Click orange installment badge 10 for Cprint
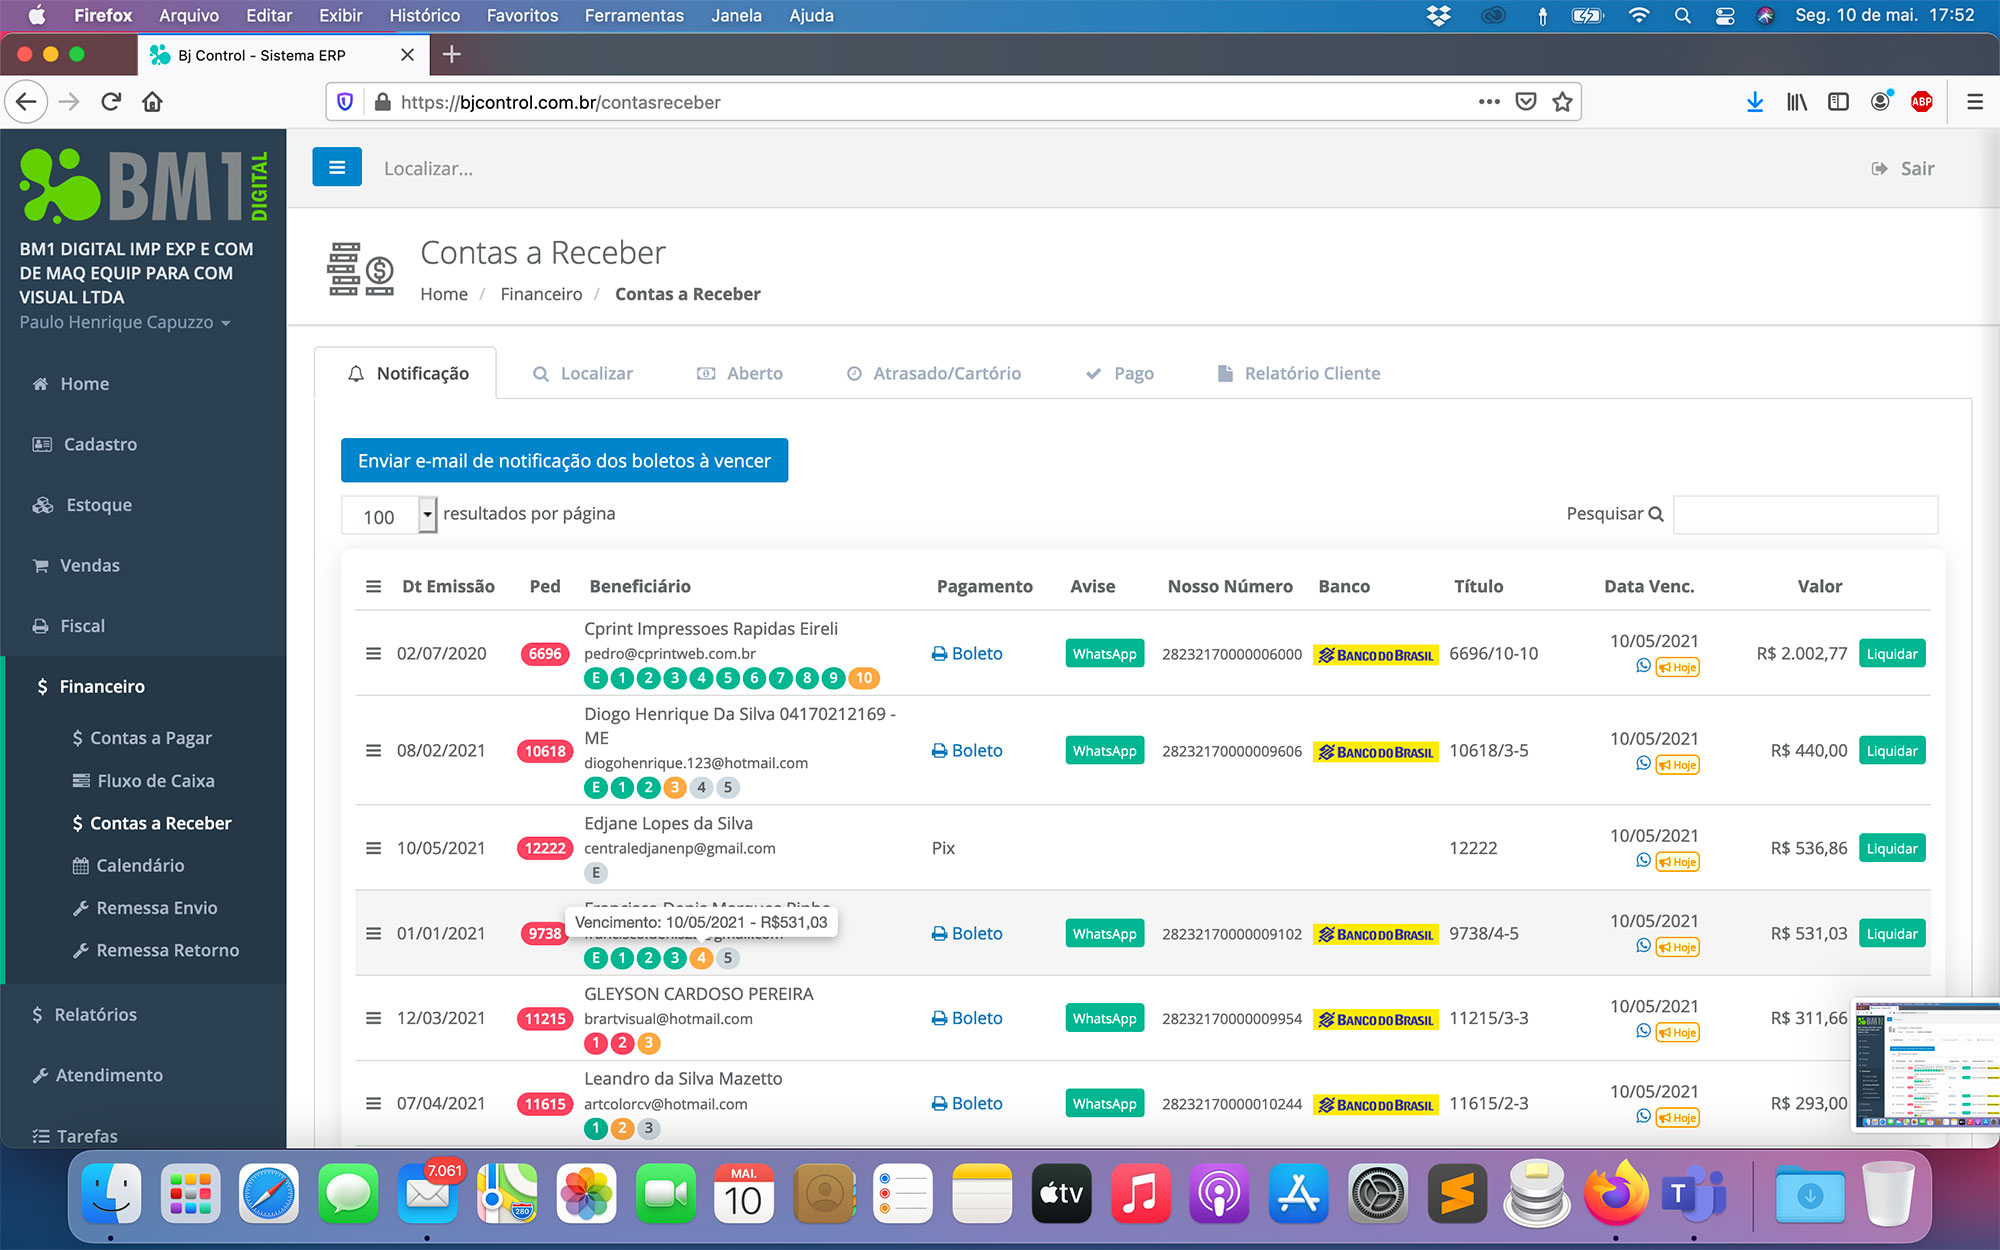 click(864, 678)
